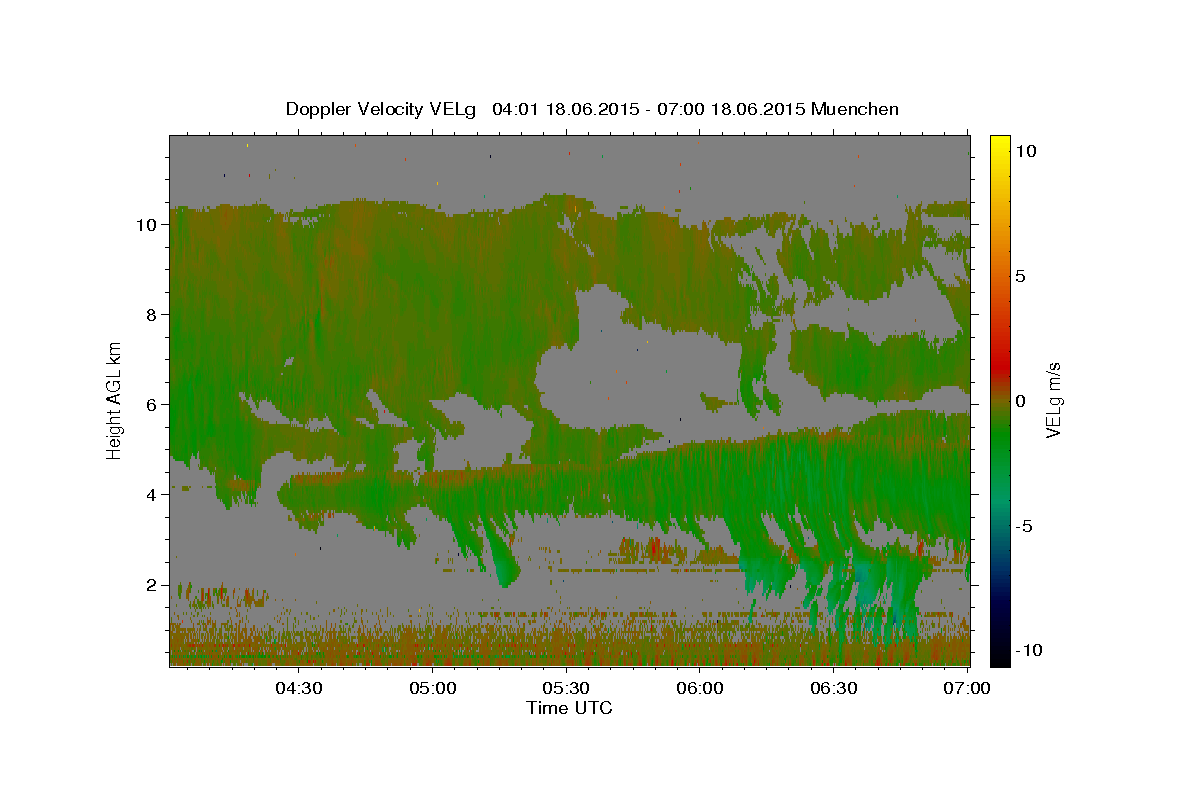Screen dimensions: 1200x800
Task: Click the height tick label 2
Action: click(150, 584)
